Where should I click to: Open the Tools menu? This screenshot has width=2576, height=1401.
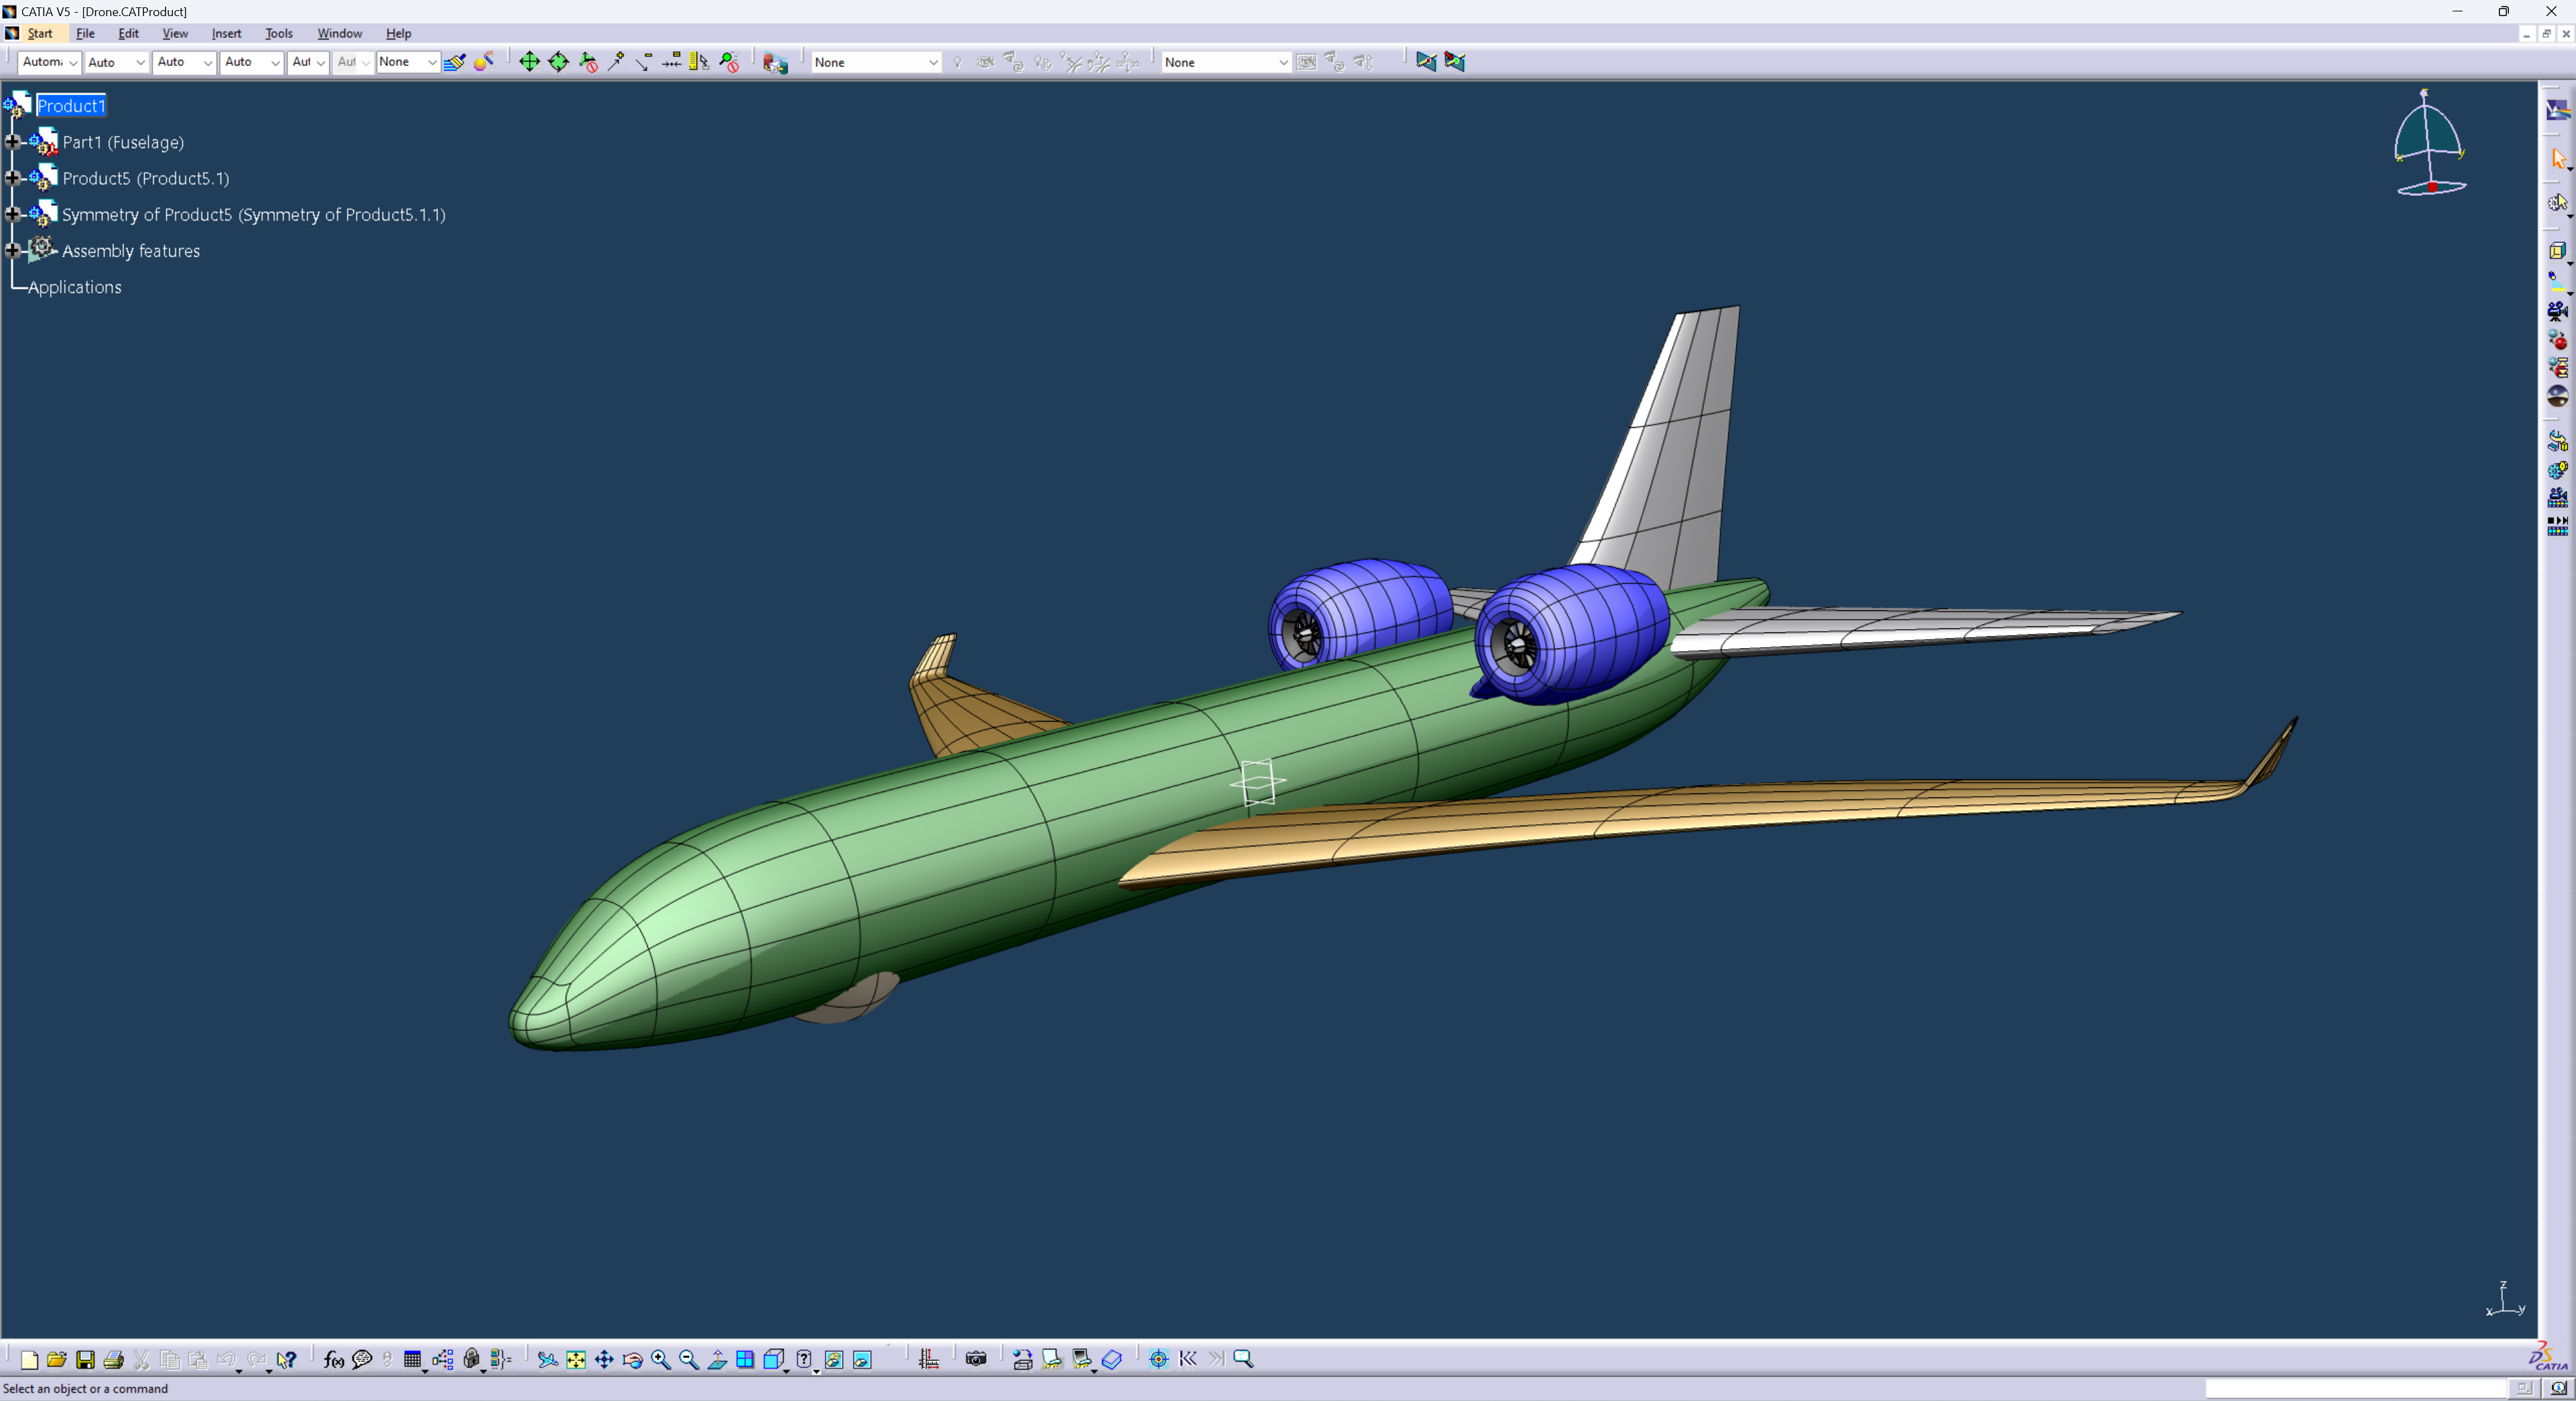tap(278, 33)
